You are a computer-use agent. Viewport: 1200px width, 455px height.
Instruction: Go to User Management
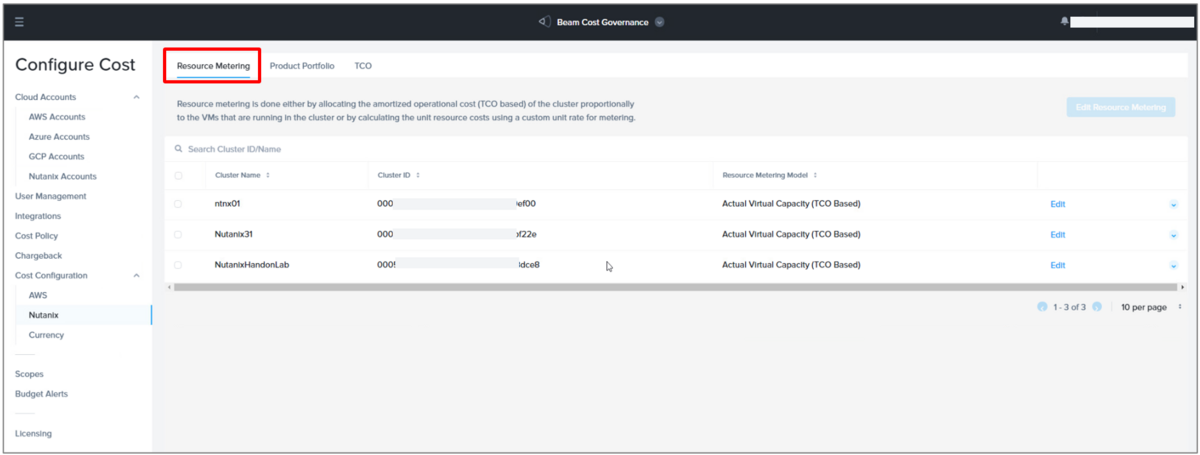point(51,196)
